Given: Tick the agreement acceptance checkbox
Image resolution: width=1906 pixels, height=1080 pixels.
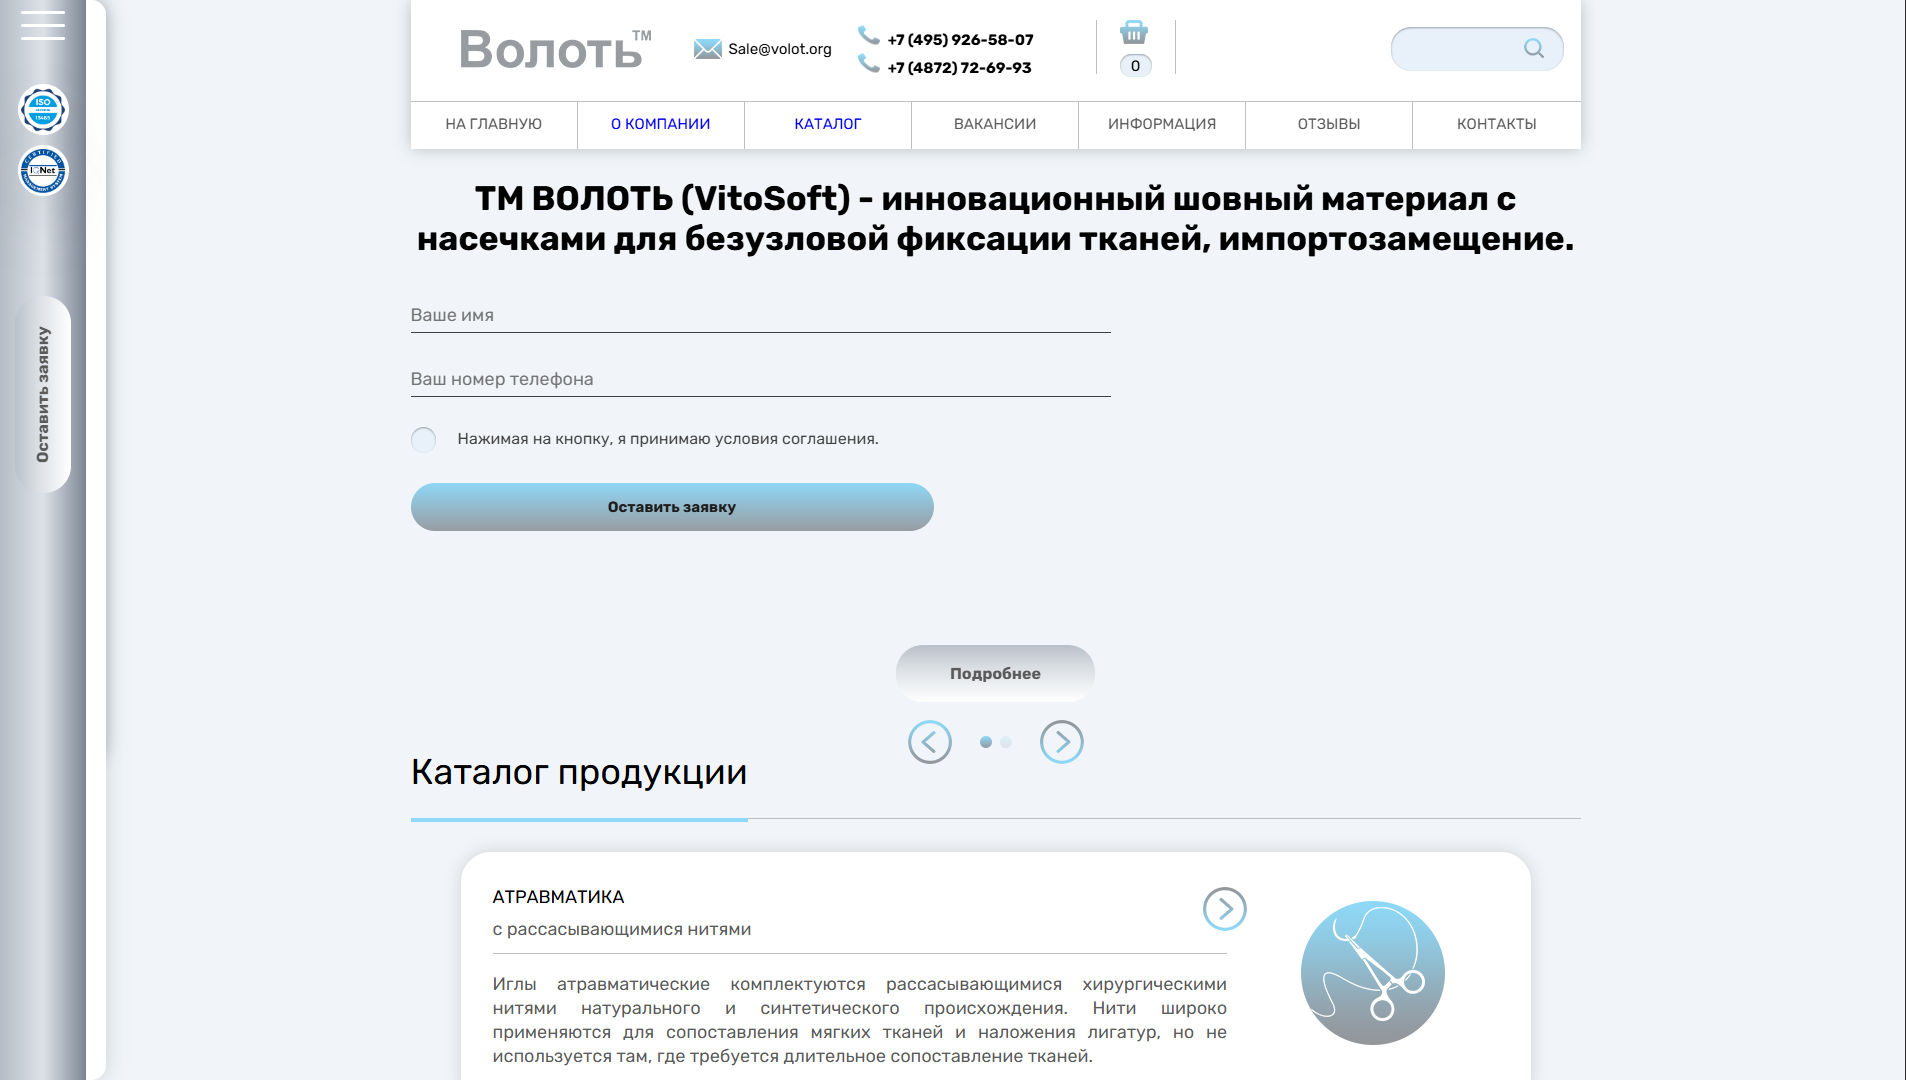Looking at the screenshot, I should click(423, 439).
